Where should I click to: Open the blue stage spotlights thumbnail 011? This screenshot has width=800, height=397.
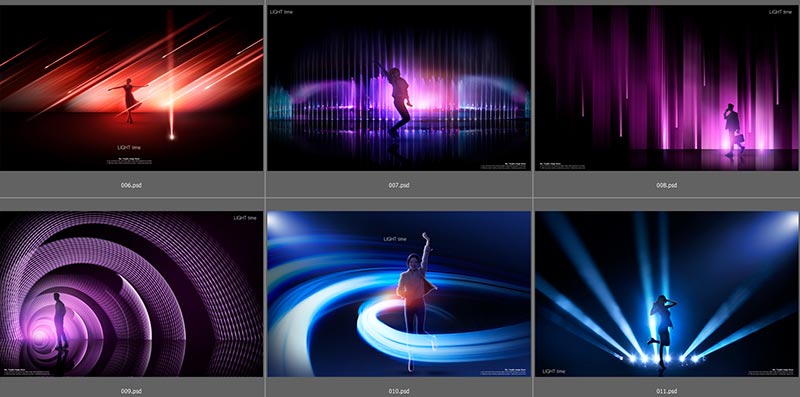[667, 294]
